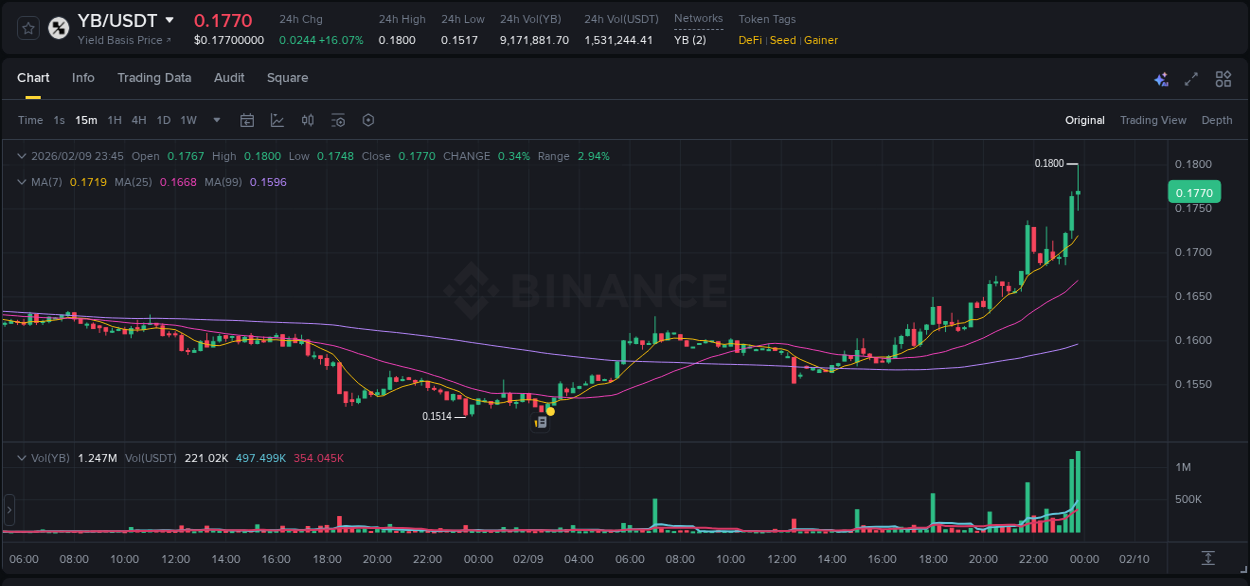Expand the extra time intervals dropdown
This screenshot has width=1250, height=586.
[215, 120]
